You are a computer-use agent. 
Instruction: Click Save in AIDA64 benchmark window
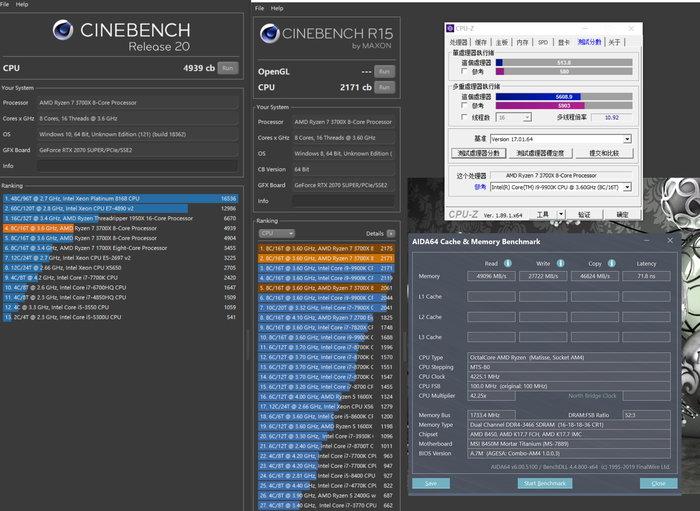pyautogui.click(x=431, y=483)
